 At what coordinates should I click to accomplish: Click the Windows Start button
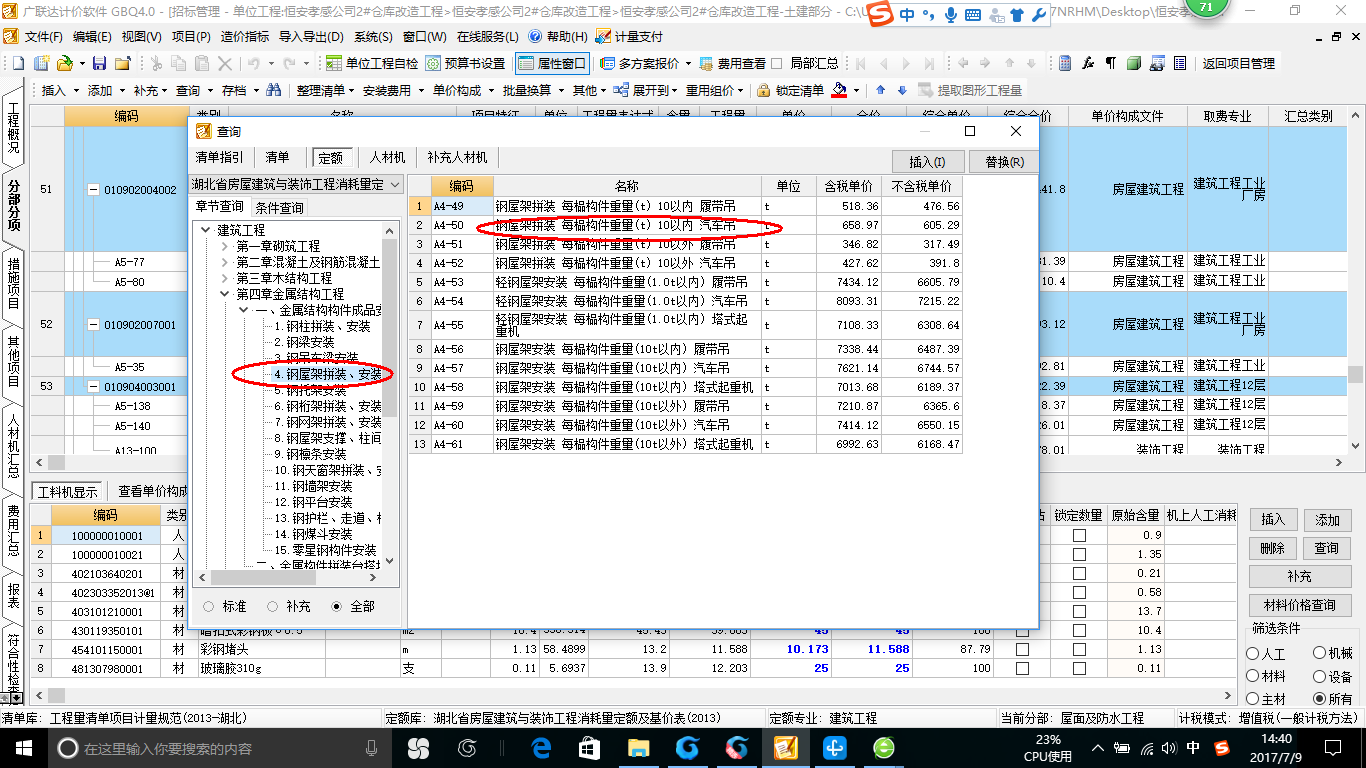pos(22,747)
